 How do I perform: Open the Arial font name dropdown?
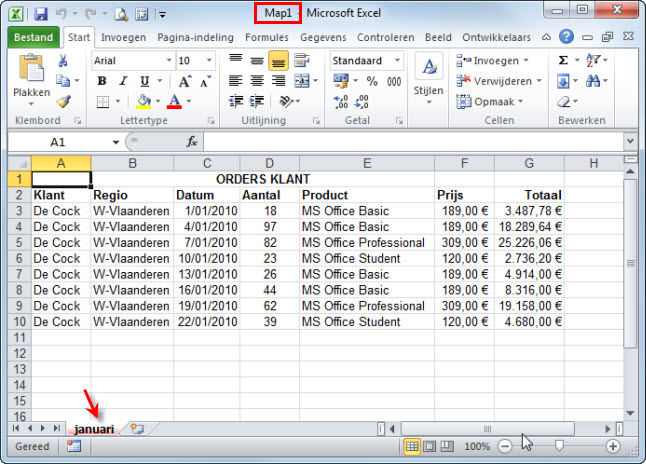click(x=169, y=61)
